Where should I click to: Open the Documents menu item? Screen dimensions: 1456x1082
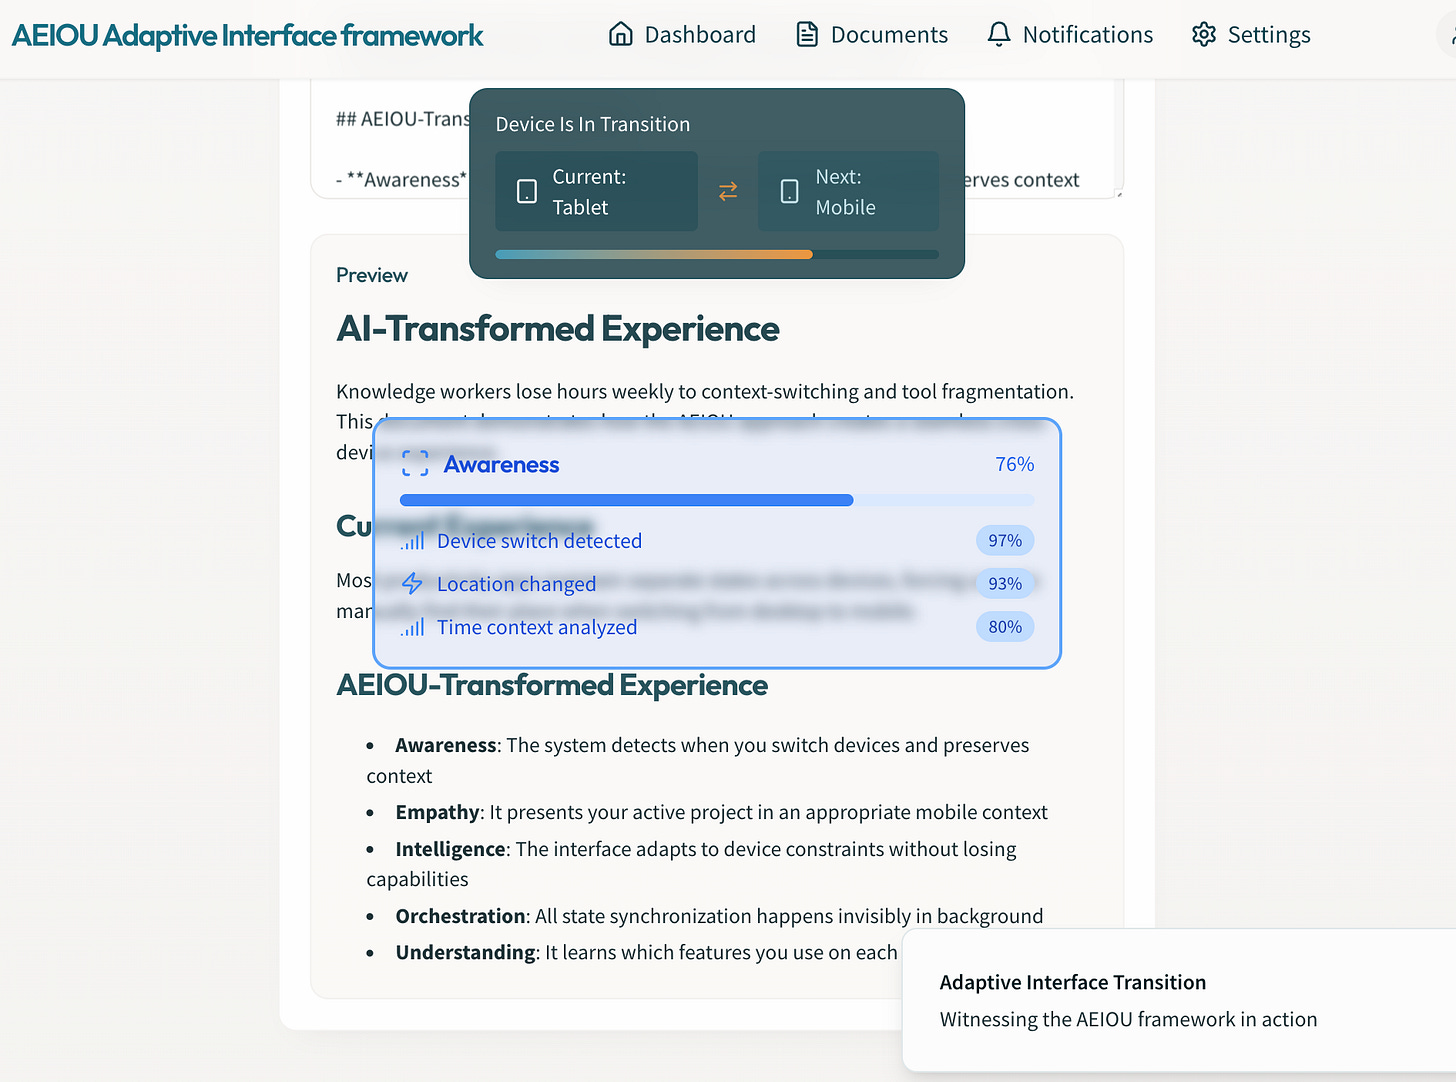872,35
